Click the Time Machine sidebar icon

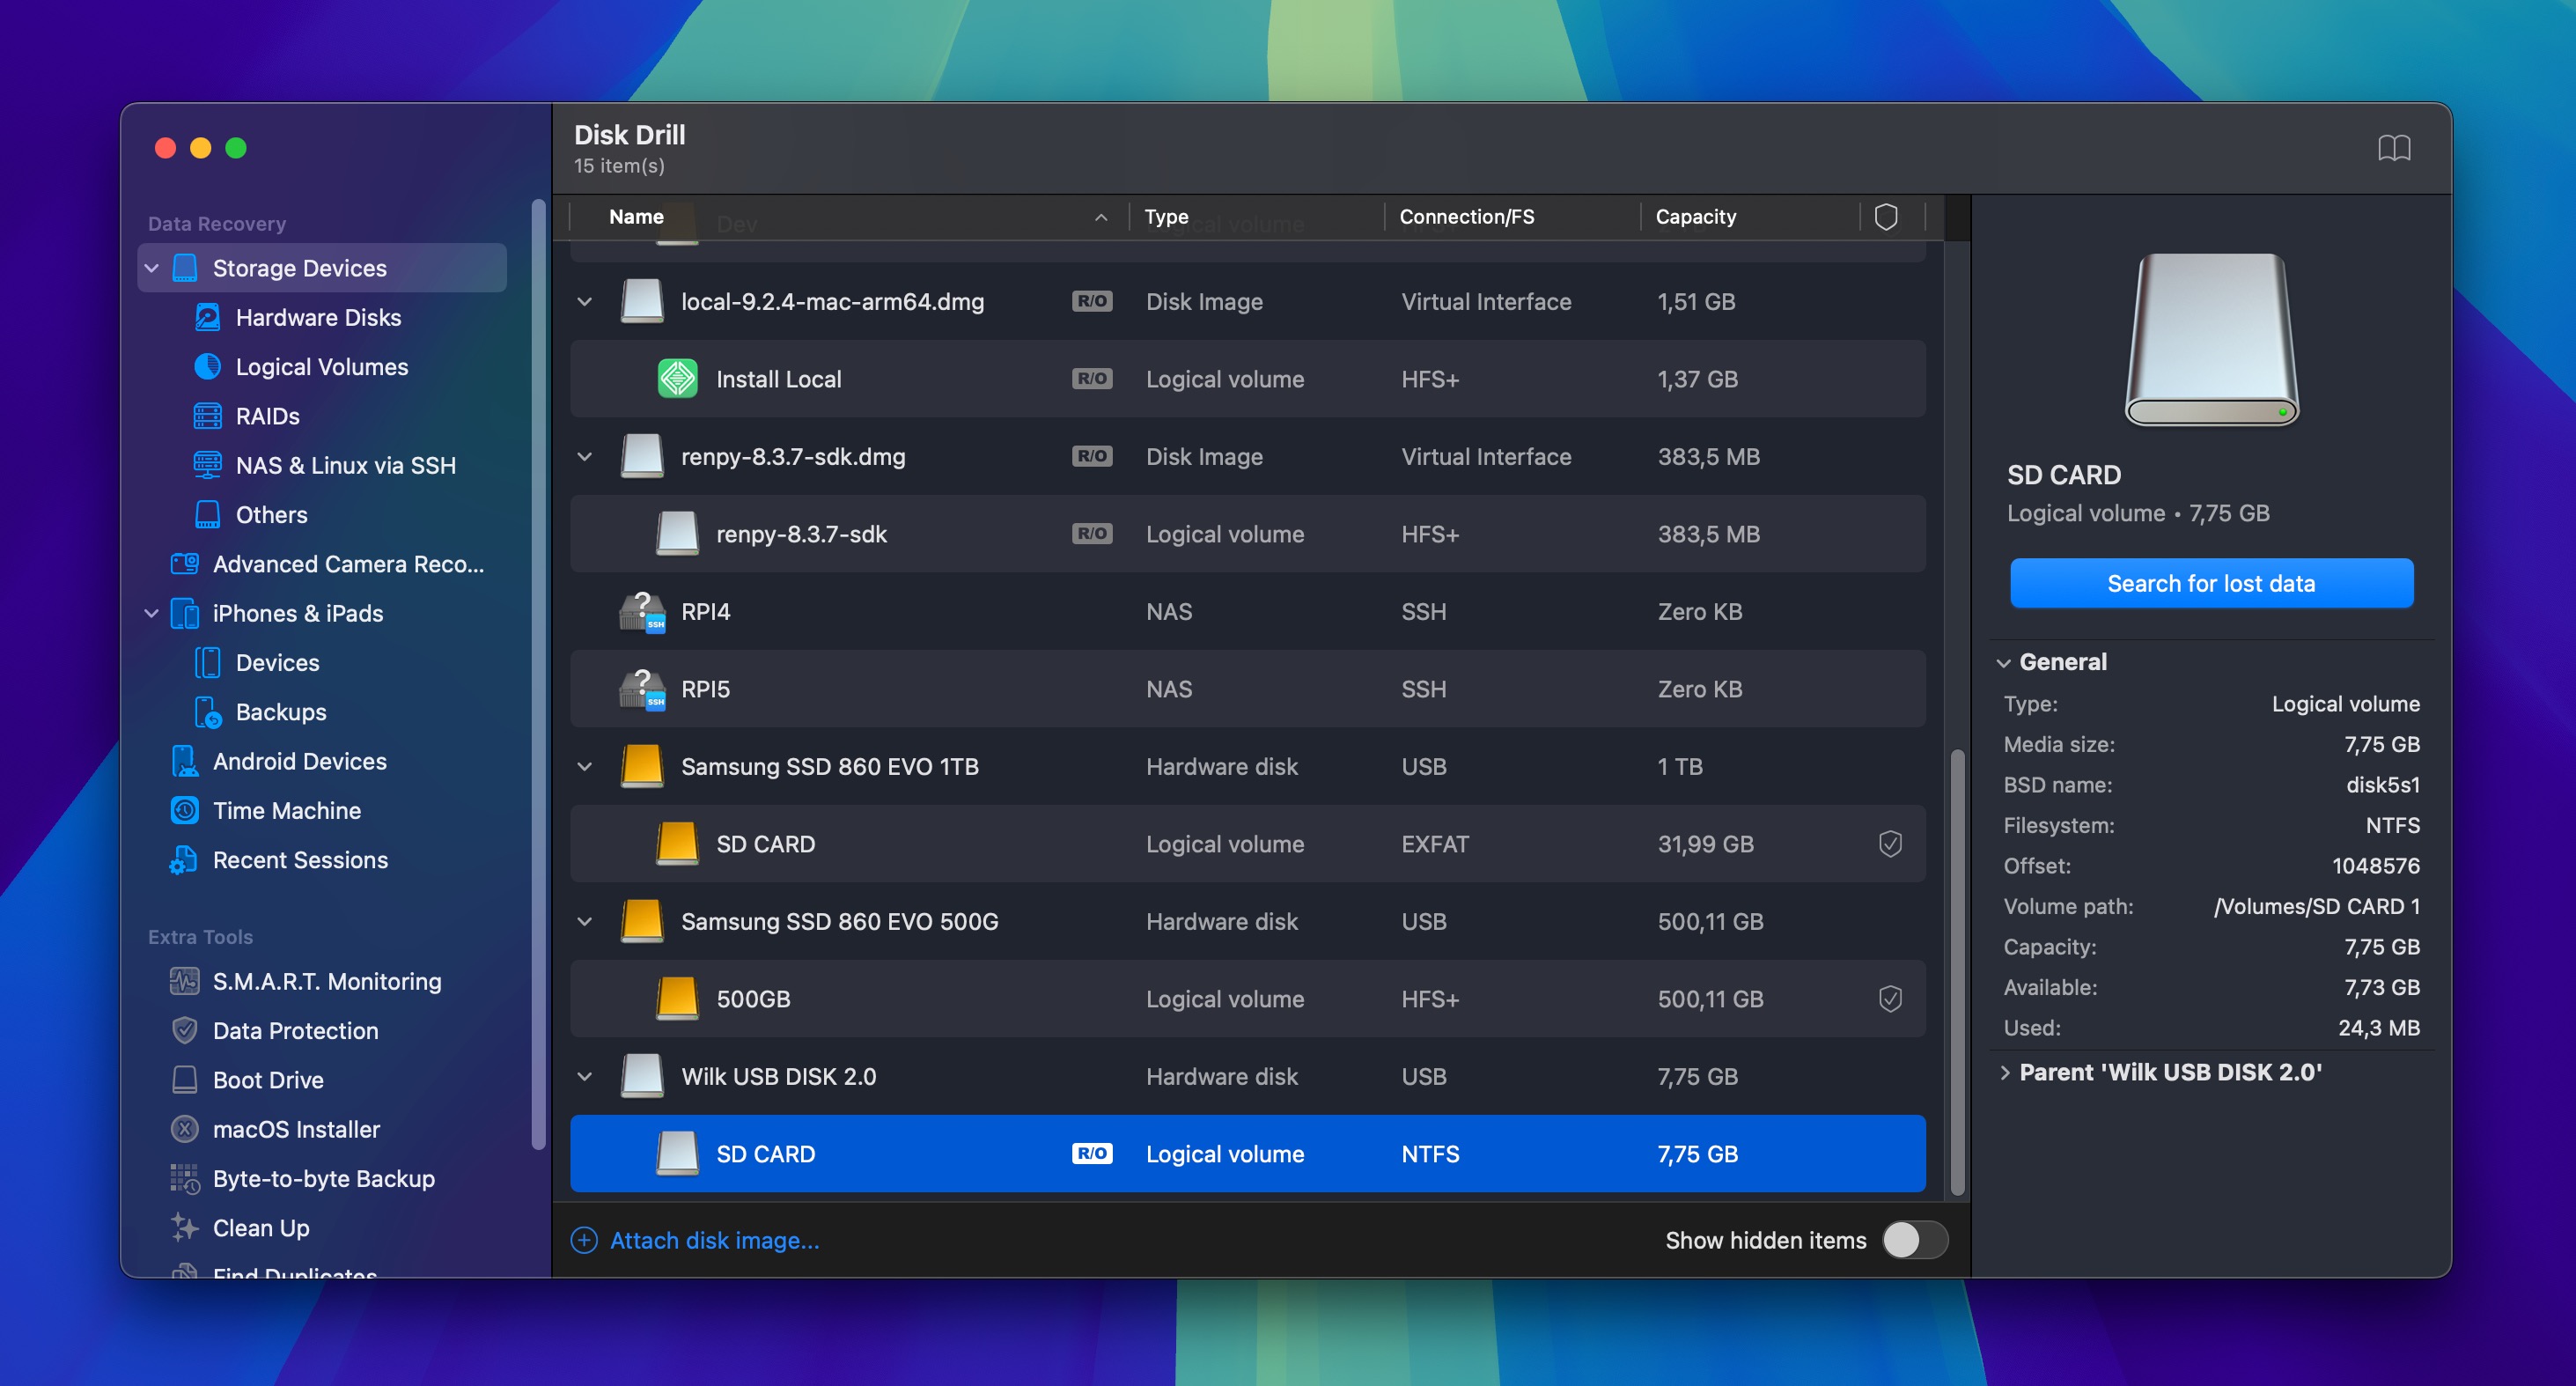tap(184, 810)
